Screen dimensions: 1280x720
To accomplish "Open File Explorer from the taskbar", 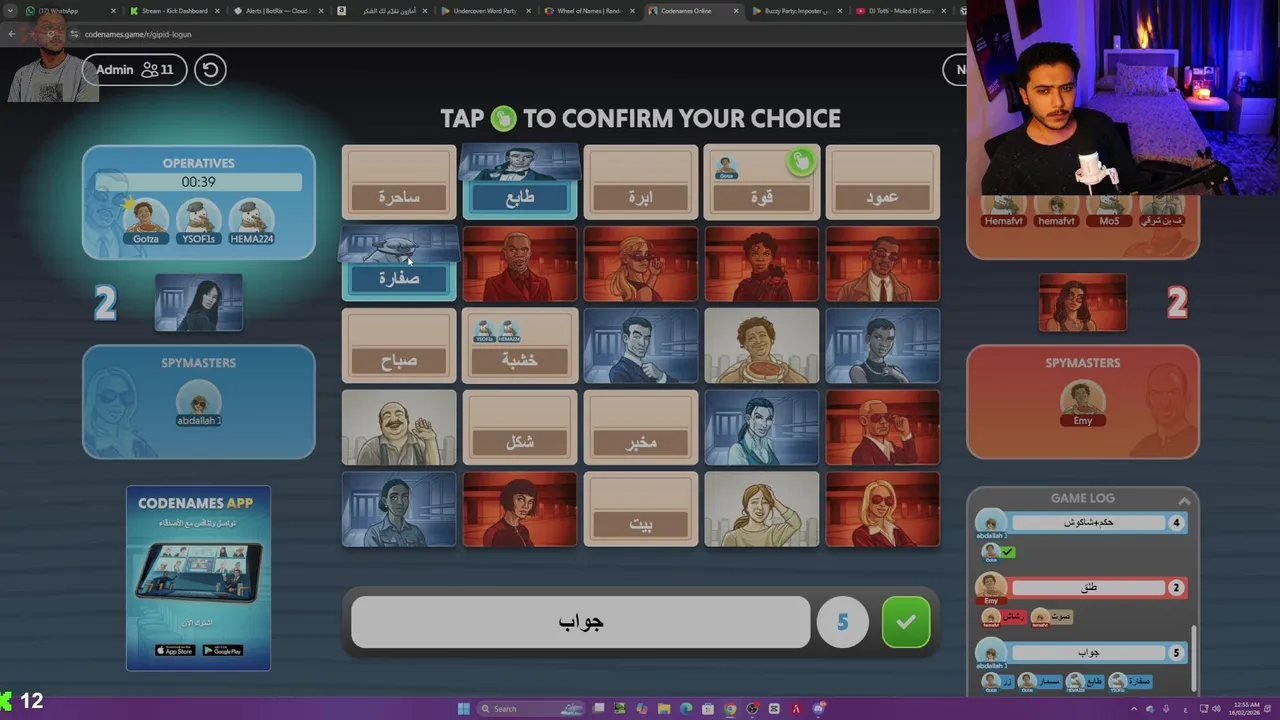I will [x=664, y=709].
